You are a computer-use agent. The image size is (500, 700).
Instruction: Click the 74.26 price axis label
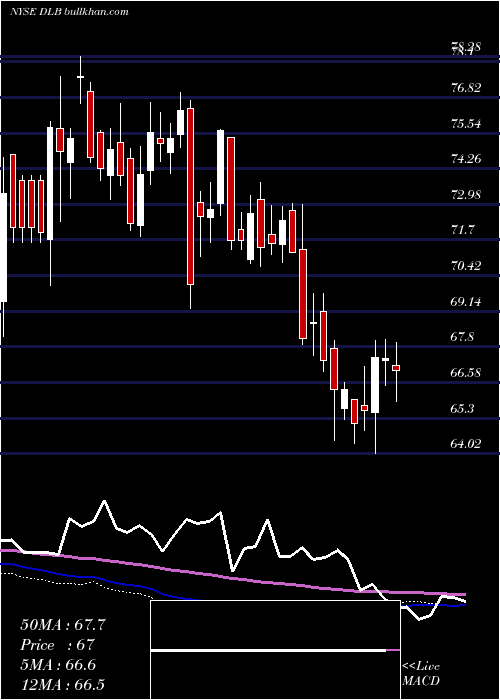(x=466, y=159)
